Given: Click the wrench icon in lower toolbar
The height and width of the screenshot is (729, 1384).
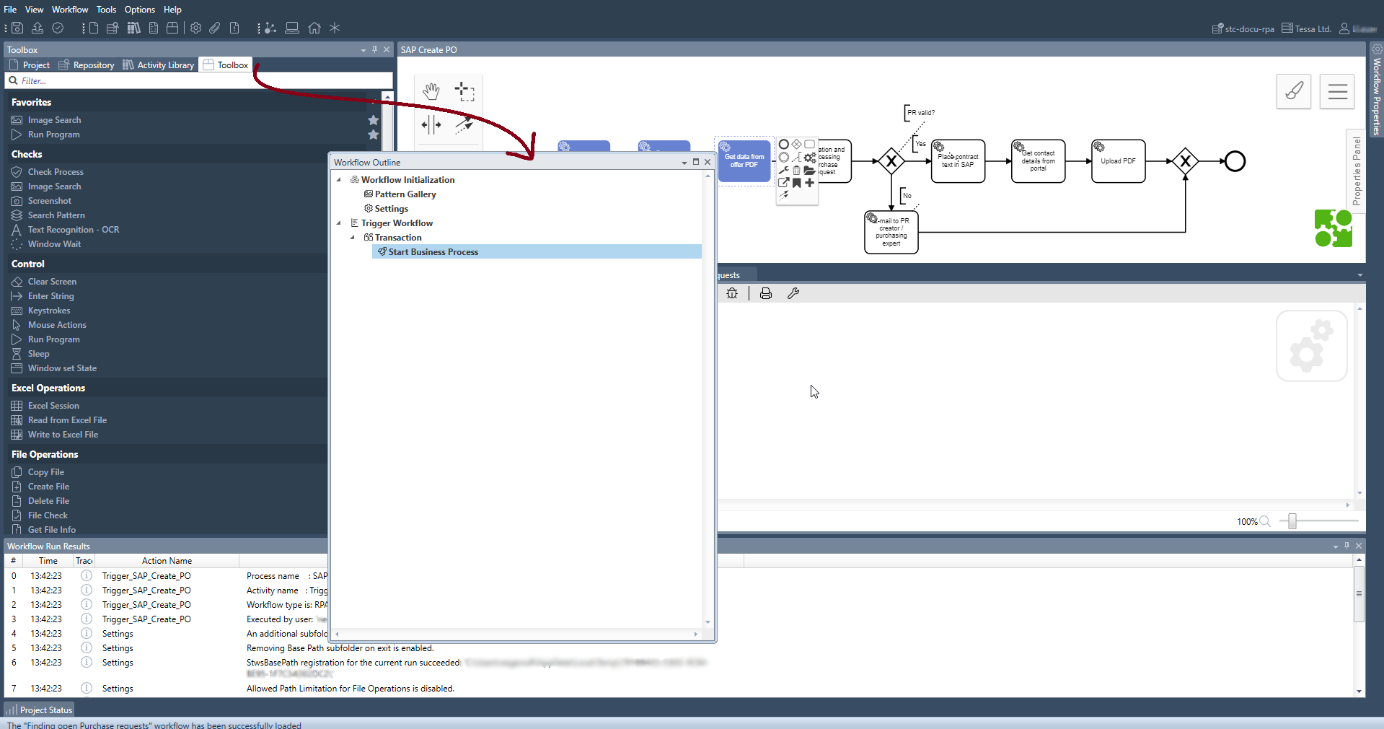Looking at the screenshot, I should click(x=793, y=293).
